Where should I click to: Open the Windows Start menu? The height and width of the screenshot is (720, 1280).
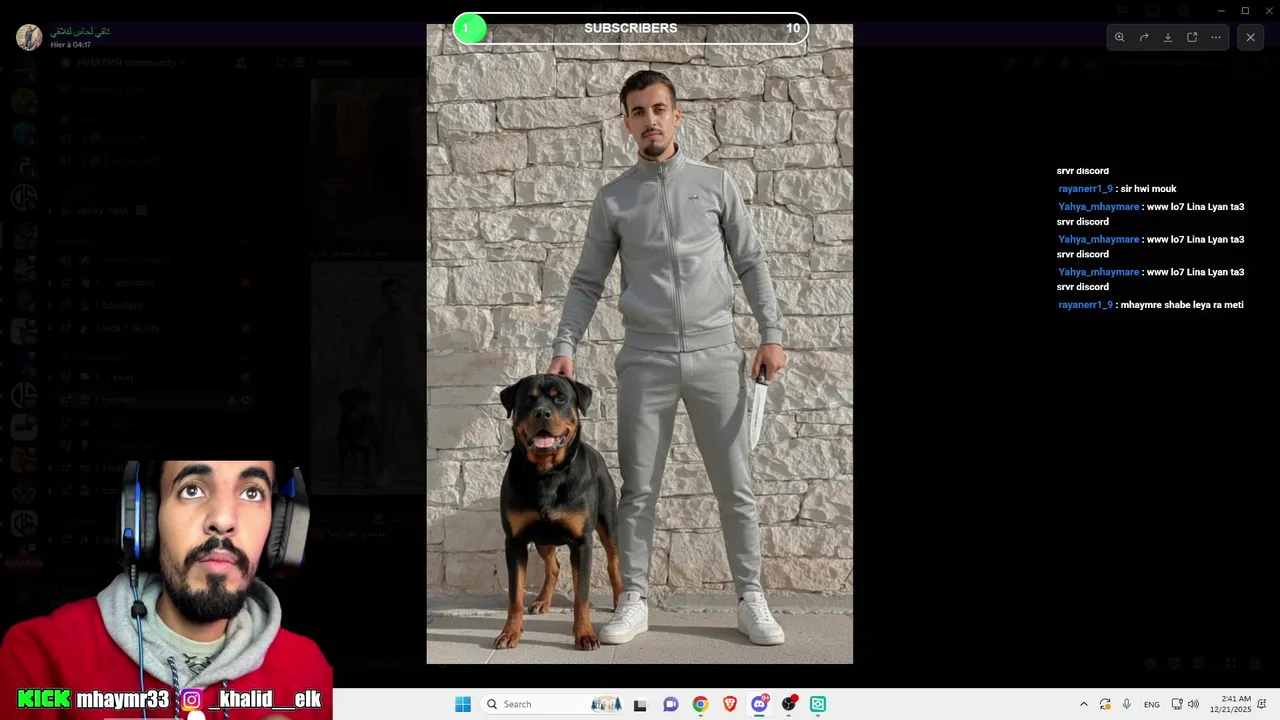tap(463, 704)
